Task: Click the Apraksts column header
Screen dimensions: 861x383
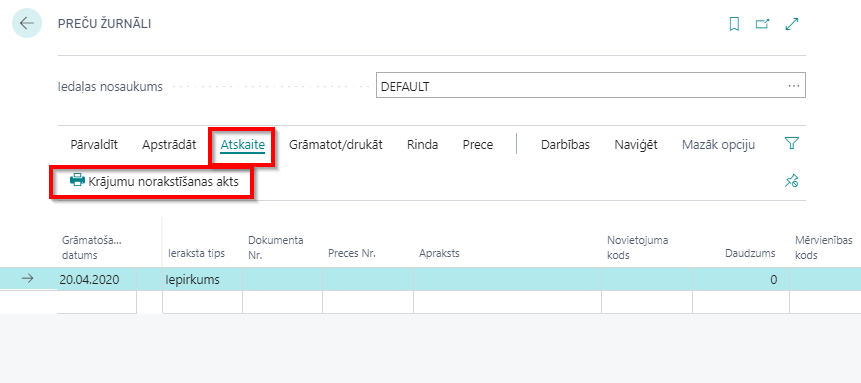Action: pos(439,253)
